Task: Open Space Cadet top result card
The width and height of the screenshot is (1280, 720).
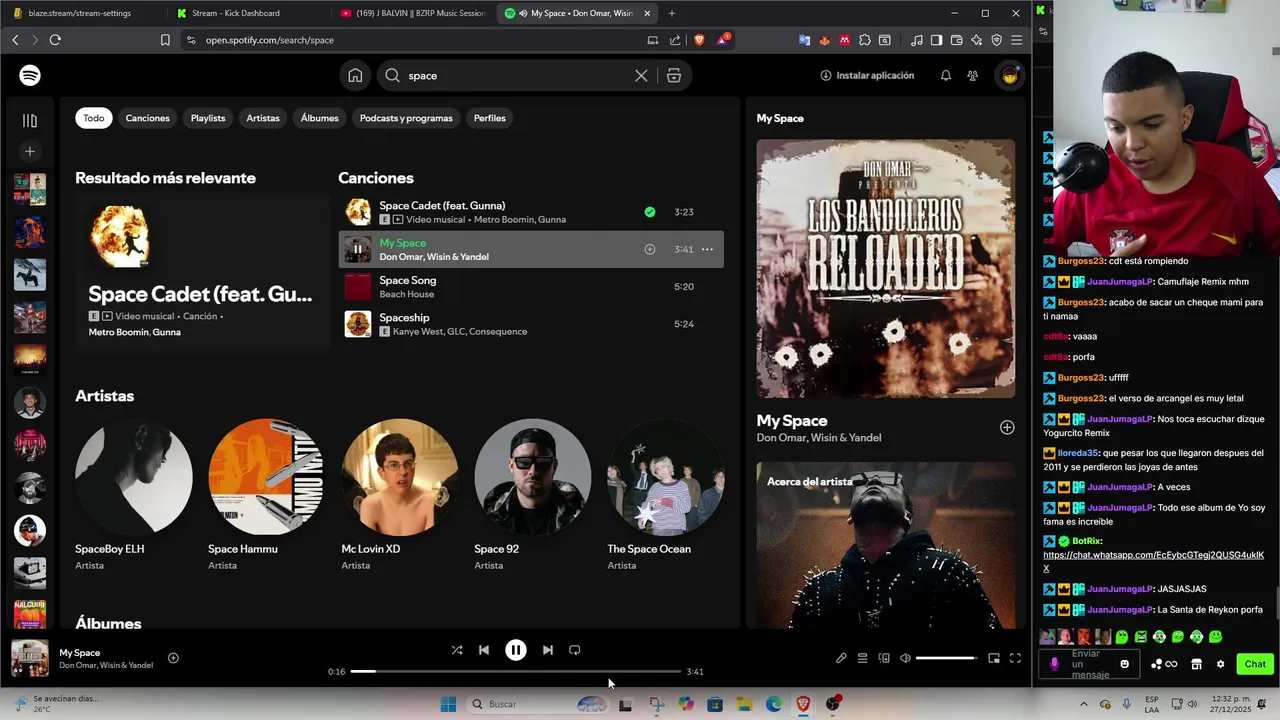Action: coord(201,272)
